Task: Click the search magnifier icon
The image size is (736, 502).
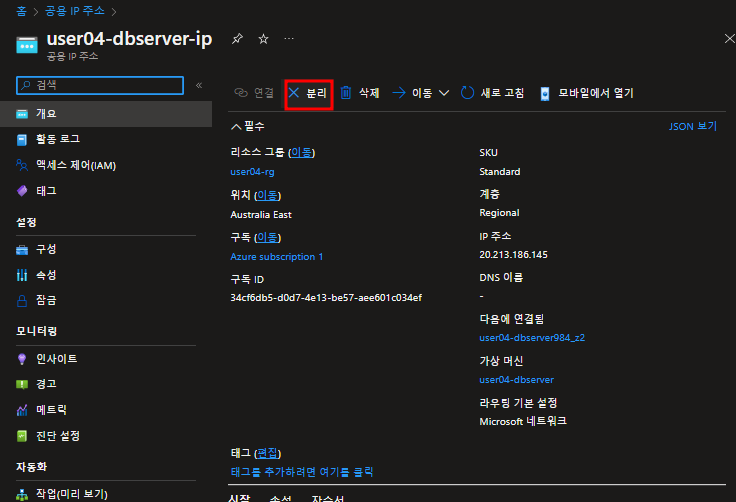Action: click(x=26, y=85)
